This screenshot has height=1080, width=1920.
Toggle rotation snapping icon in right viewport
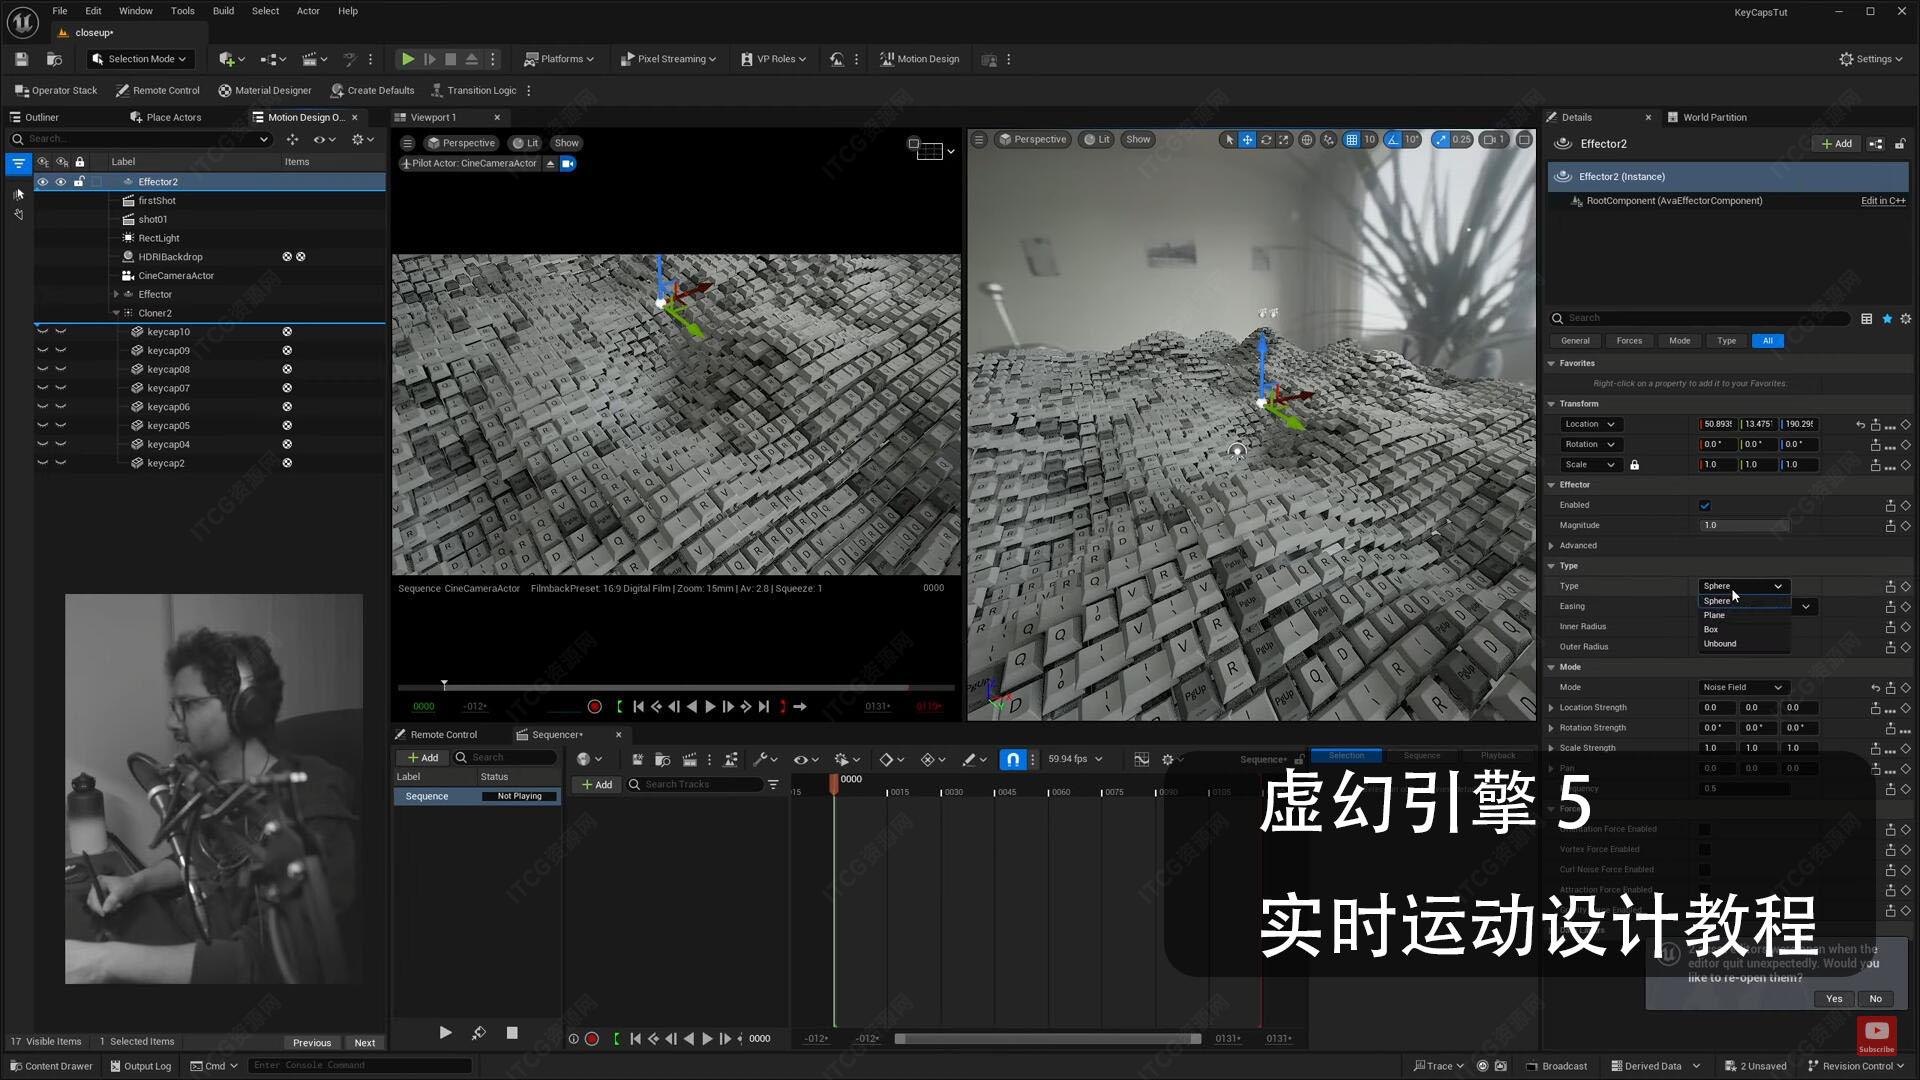click(1392, 140)
